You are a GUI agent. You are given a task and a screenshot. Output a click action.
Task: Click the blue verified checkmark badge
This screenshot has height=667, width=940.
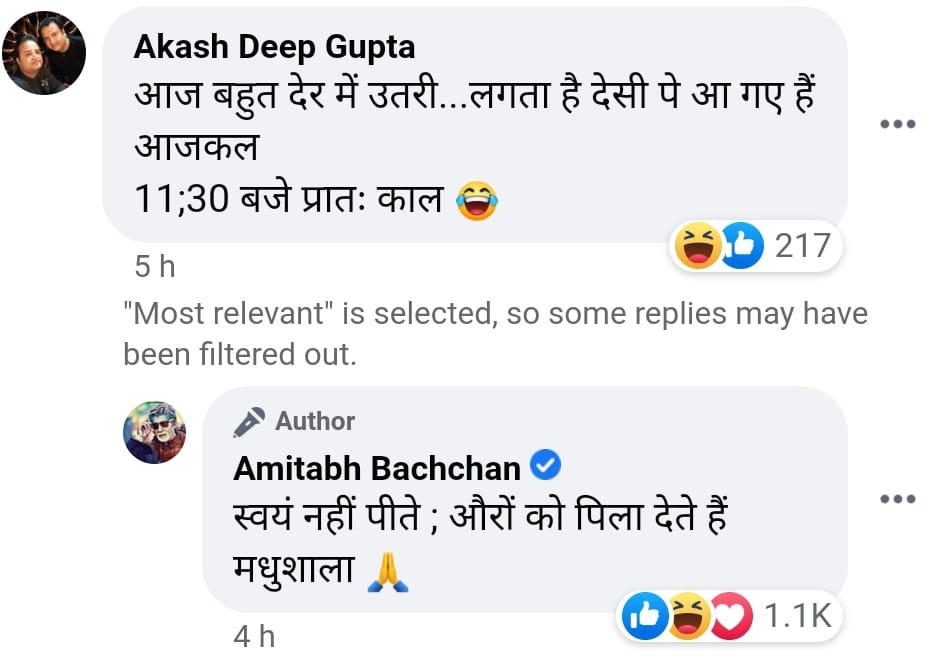pos(546,465)
